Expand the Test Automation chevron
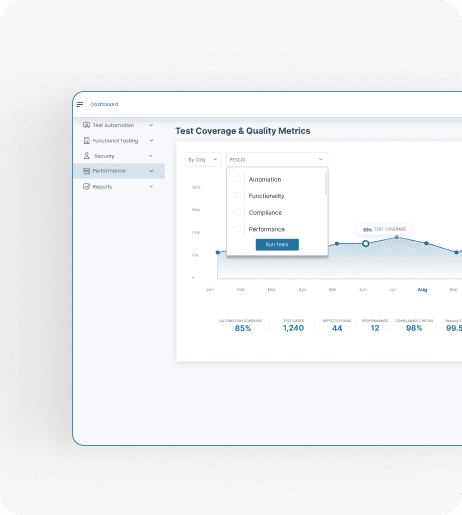 [x=151, y=125]
